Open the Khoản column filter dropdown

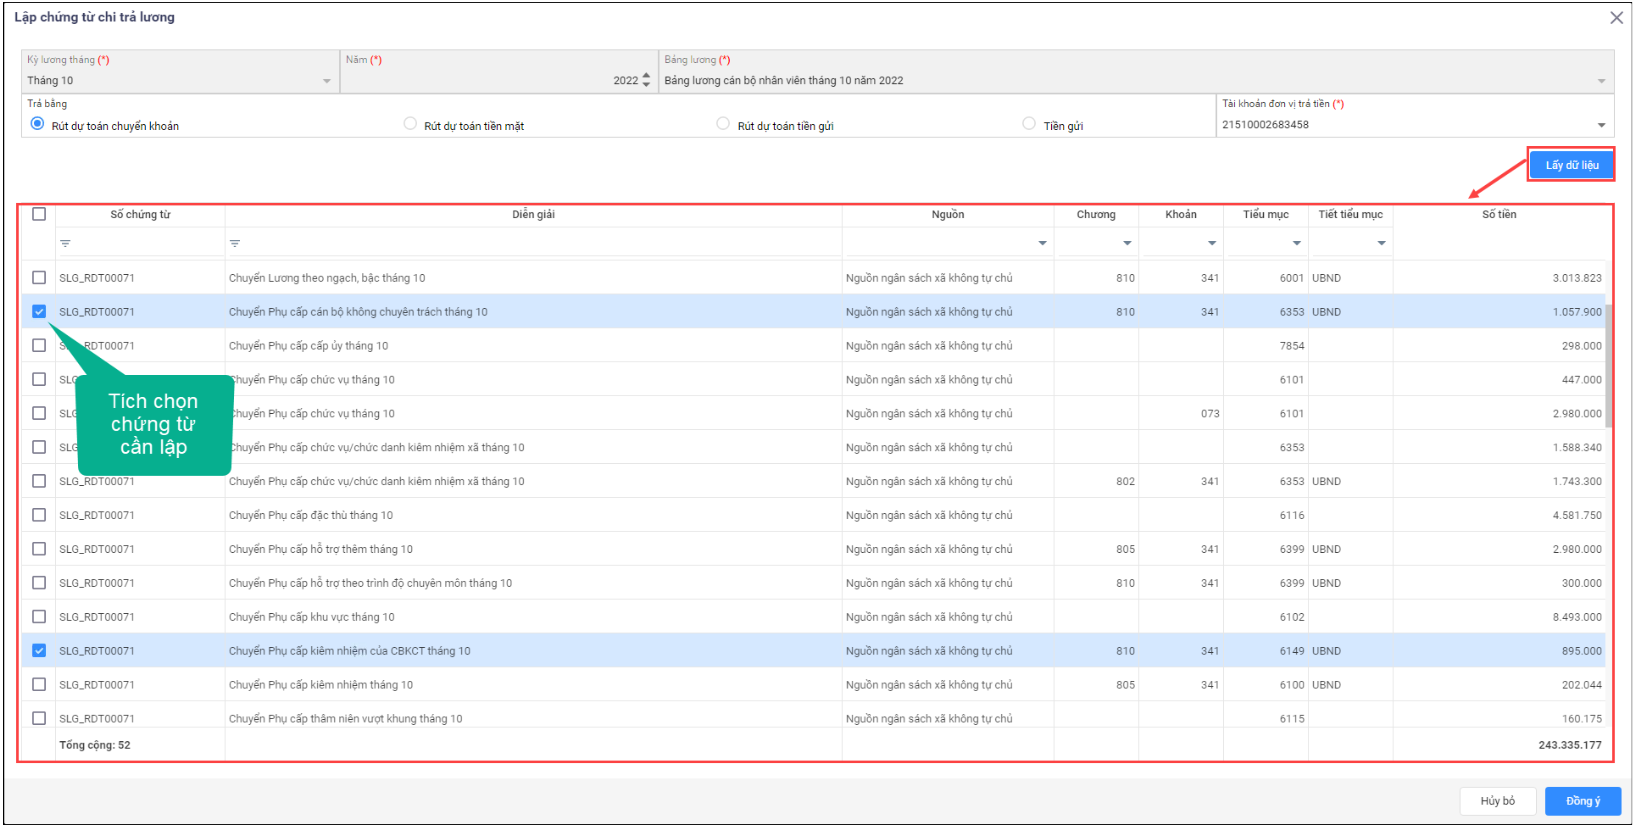tap(1212, 243)
